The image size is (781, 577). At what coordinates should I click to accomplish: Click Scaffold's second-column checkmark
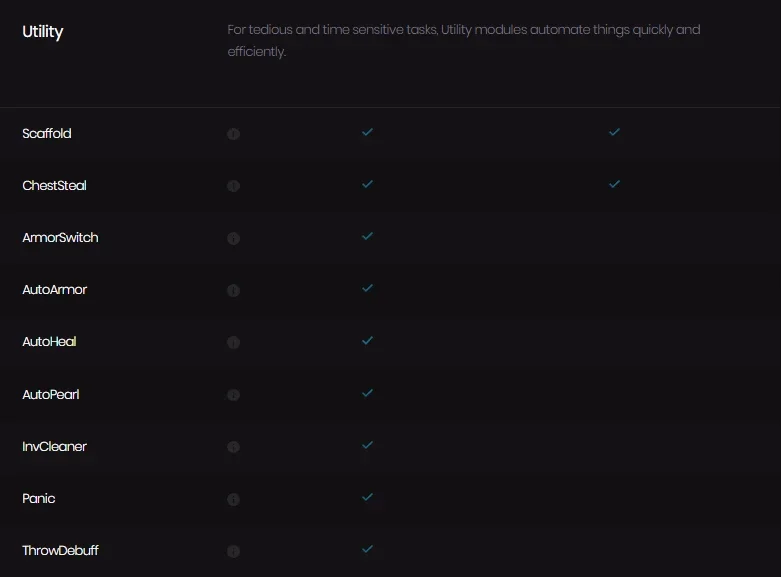point(614,132)
